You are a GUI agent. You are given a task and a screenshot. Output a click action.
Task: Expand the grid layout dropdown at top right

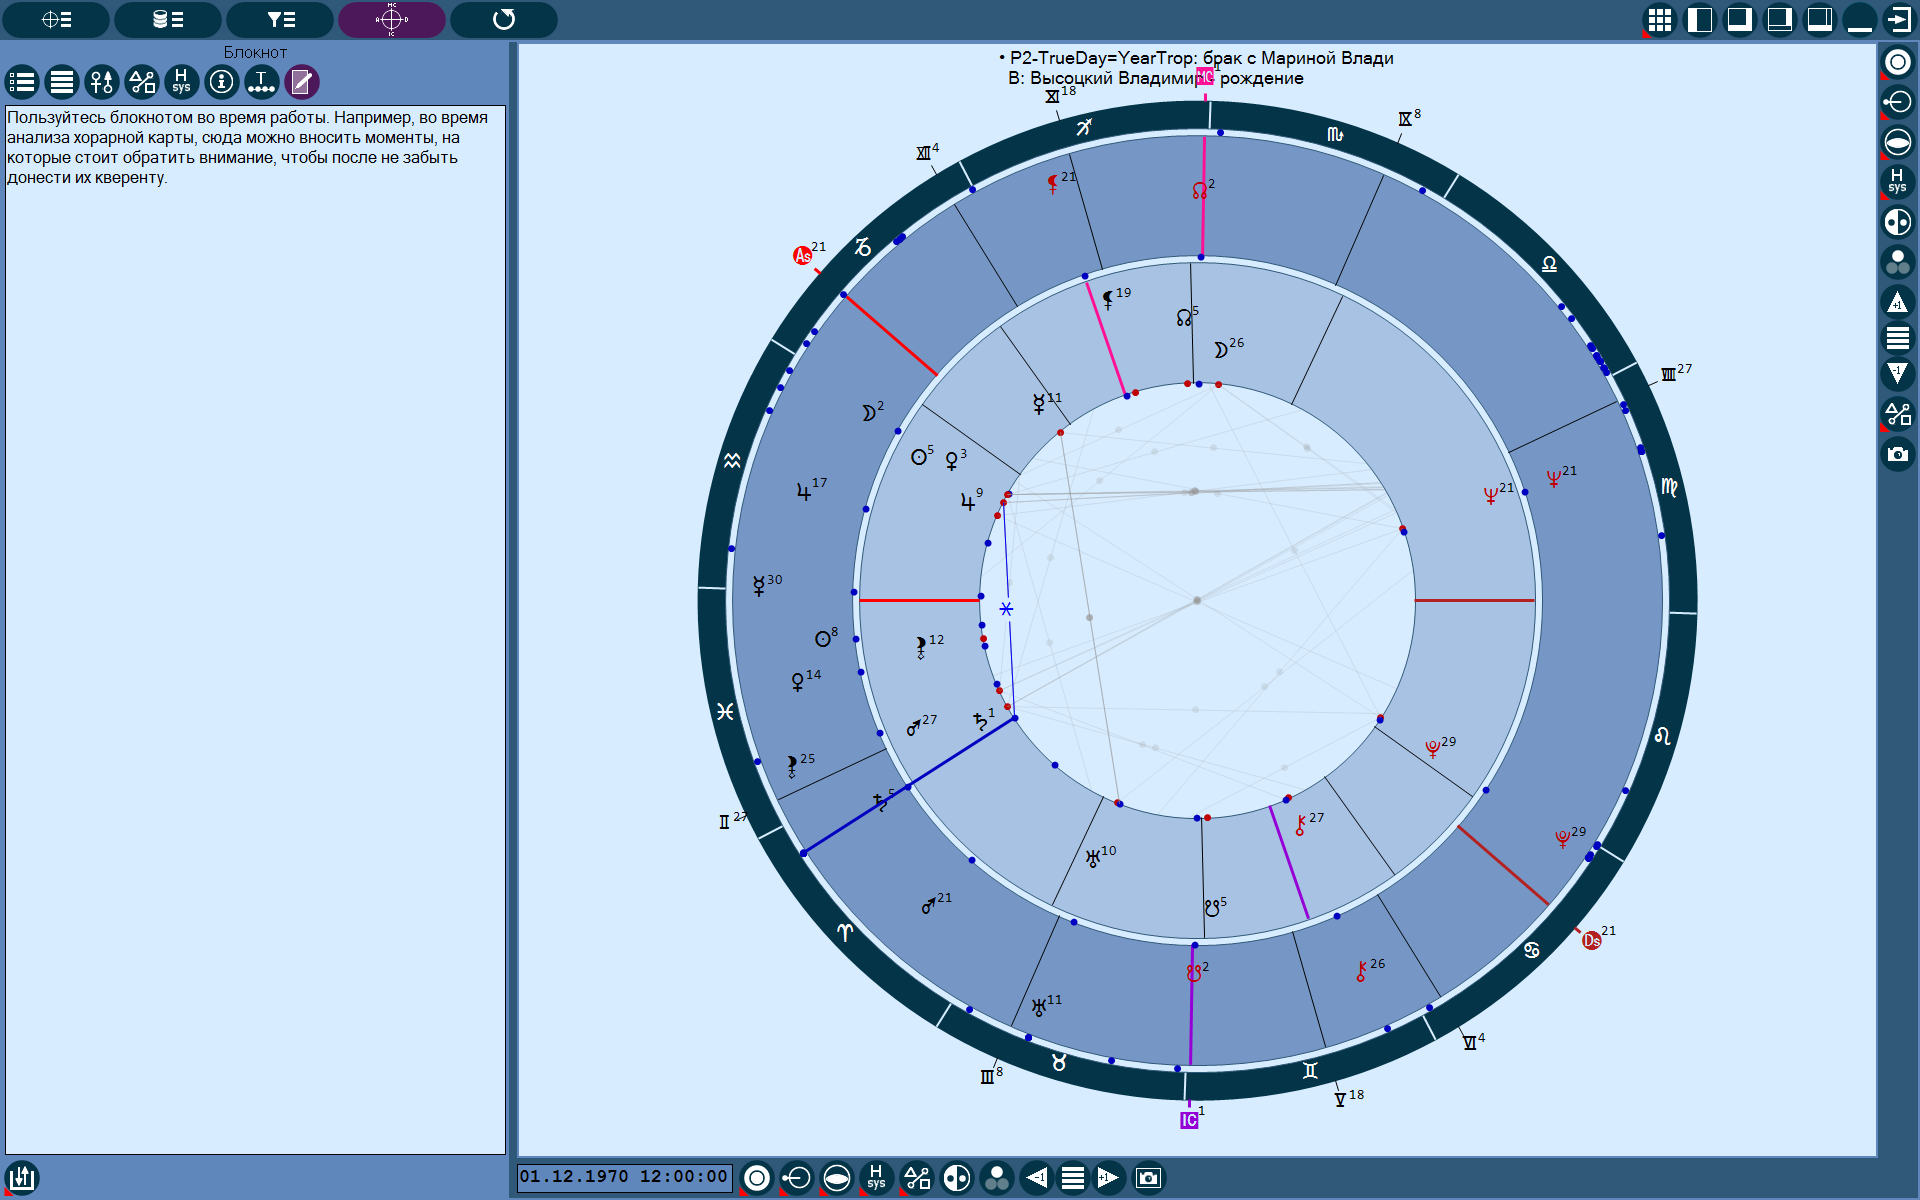pyautogui.click(x=1659, y=20)
